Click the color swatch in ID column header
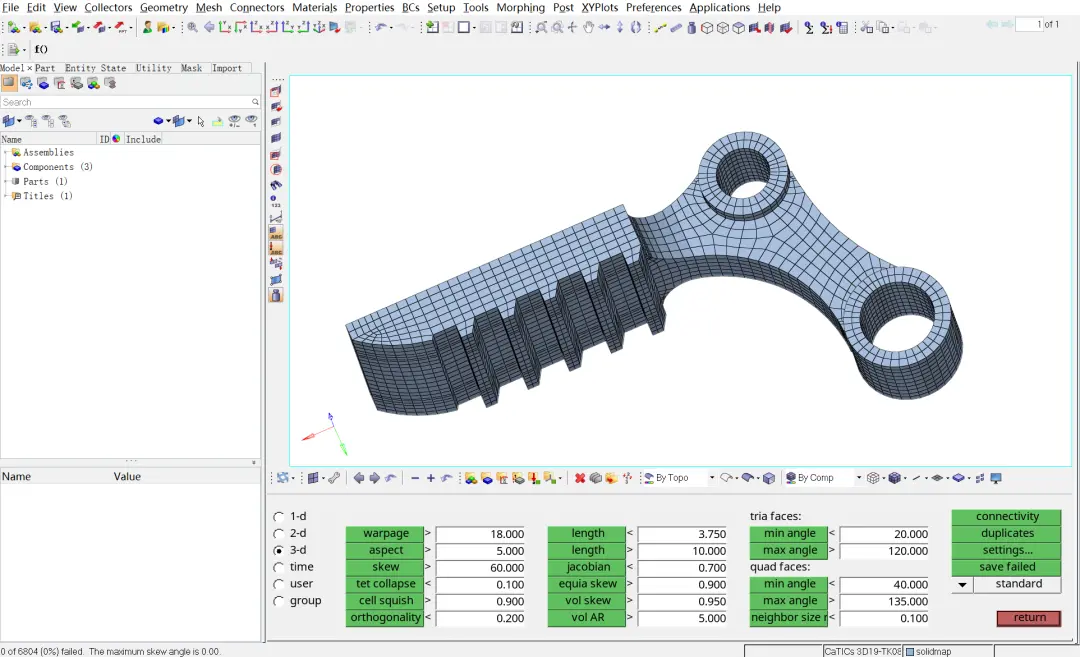The width and height of the screenshot is (1080, 657). 116,139
